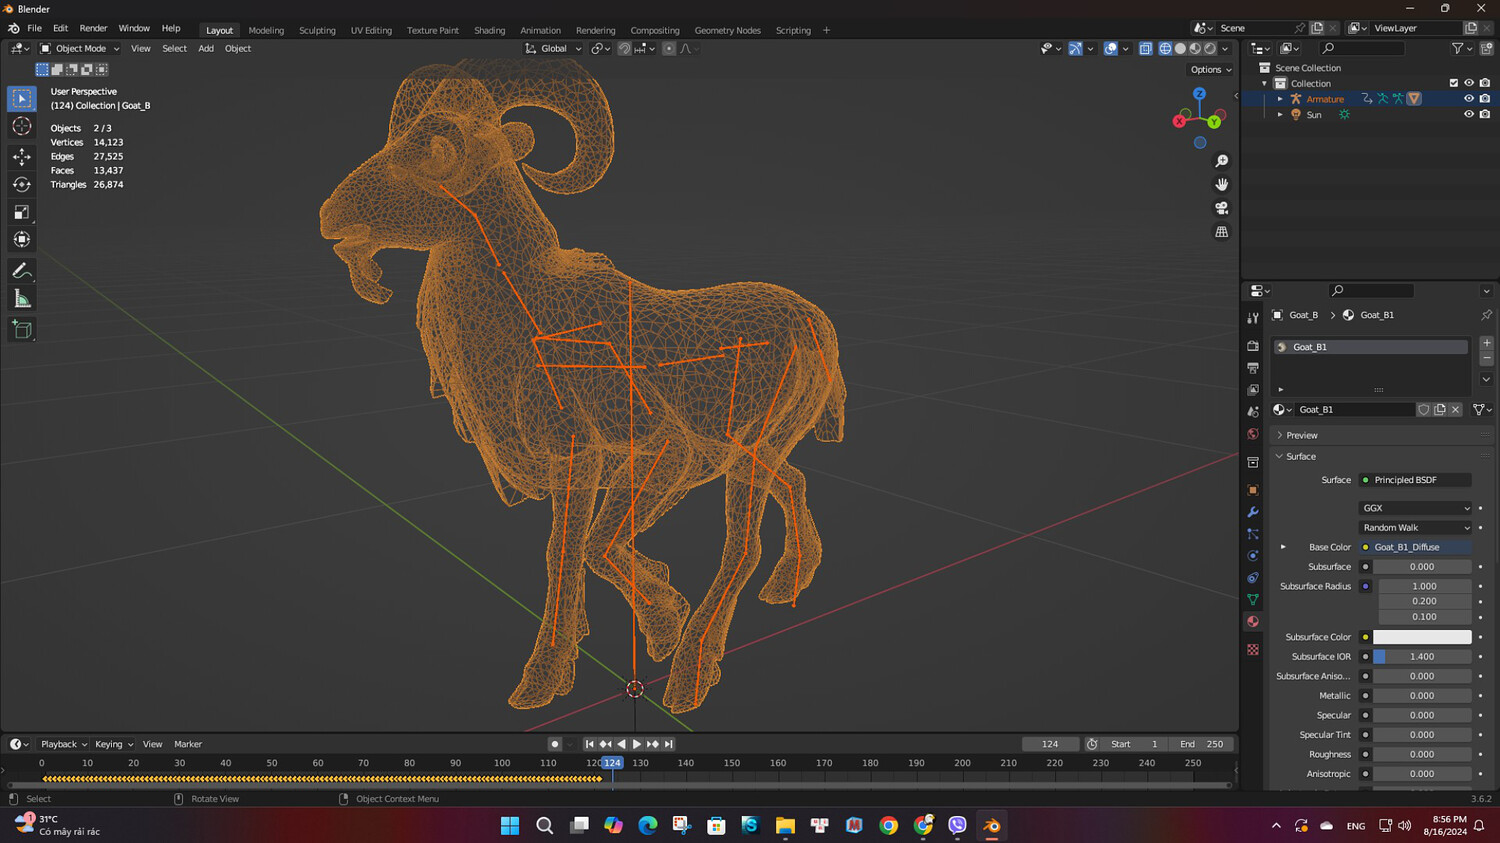Screen dimensions: 1500x843
Task: Uncheck the Collection exclude checkbox
Action: (x=1454, y=83)
